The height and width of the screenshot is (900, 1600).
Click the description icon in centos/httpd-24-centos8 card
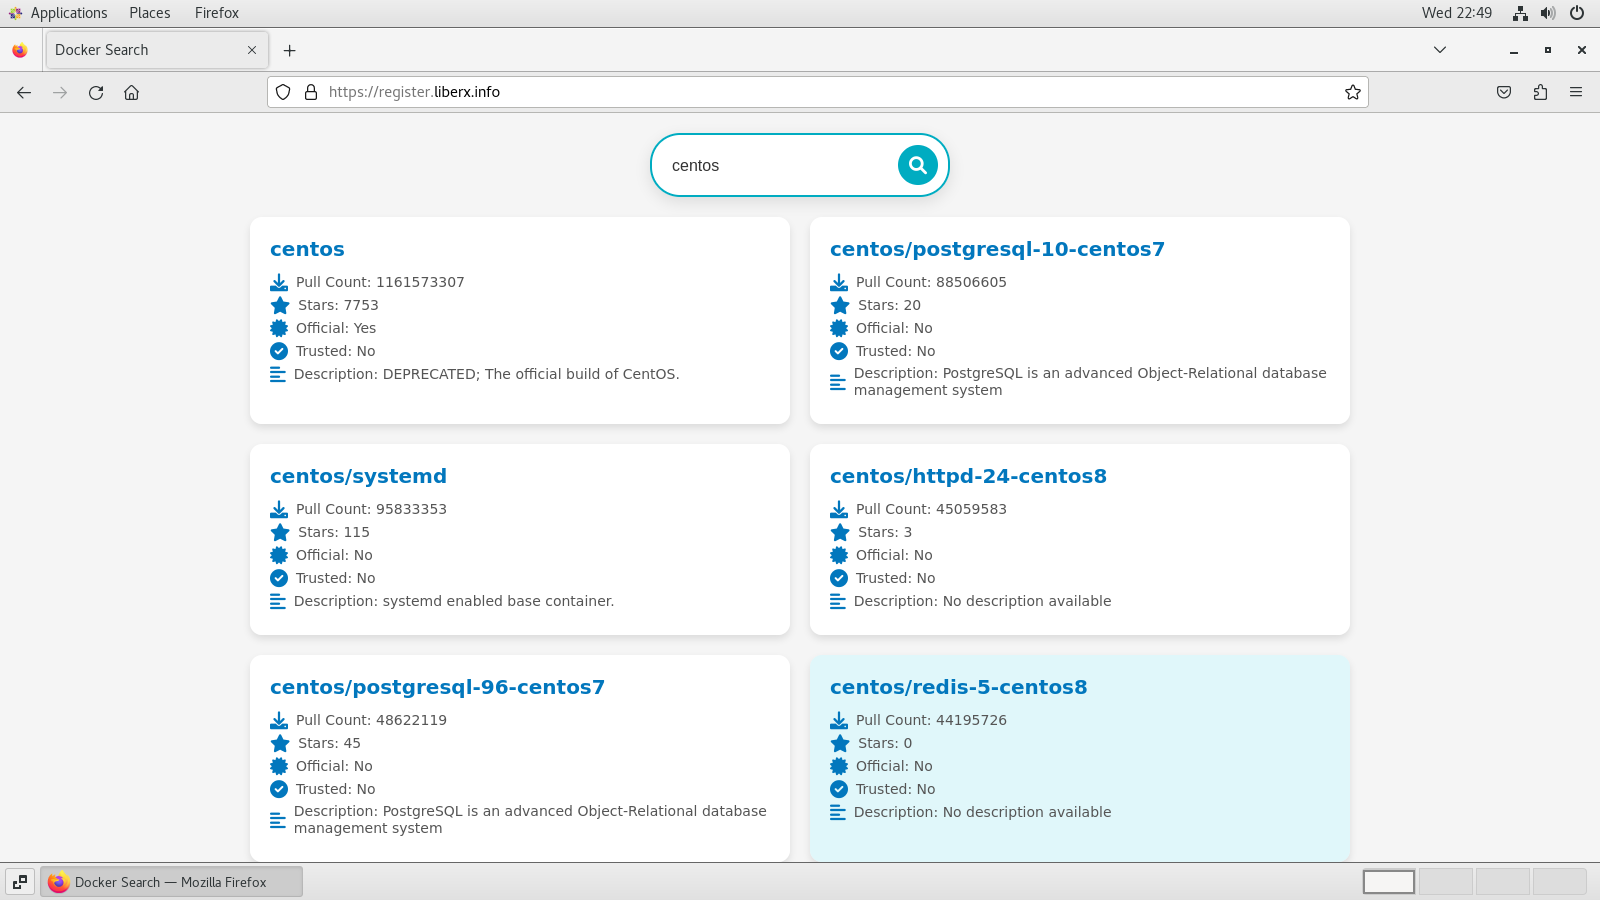[838, 601]
